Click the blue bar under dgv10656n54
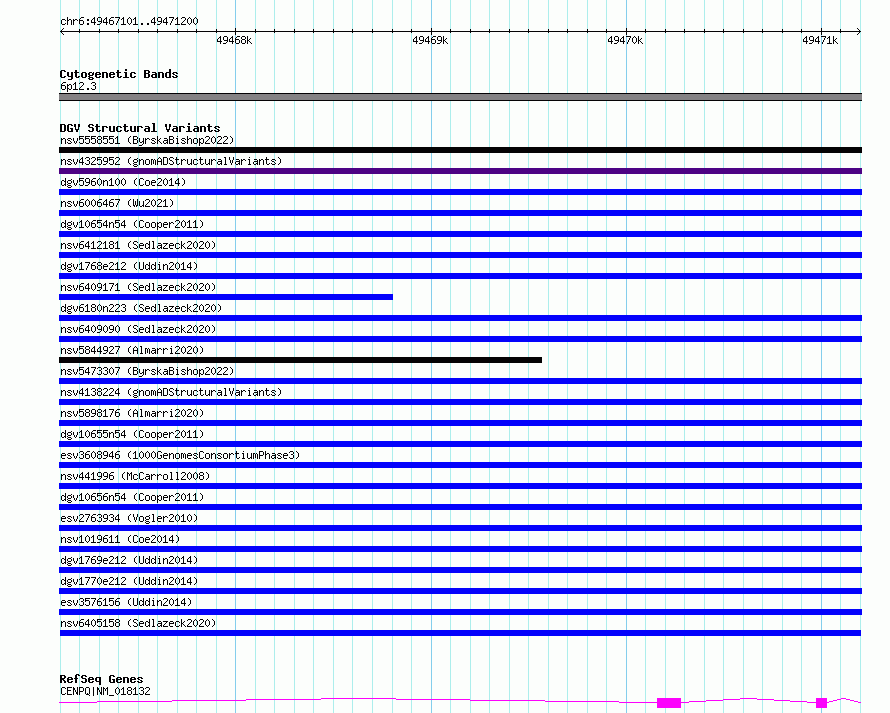Screen dimensions: 890x713 click(x=460, y=507)
